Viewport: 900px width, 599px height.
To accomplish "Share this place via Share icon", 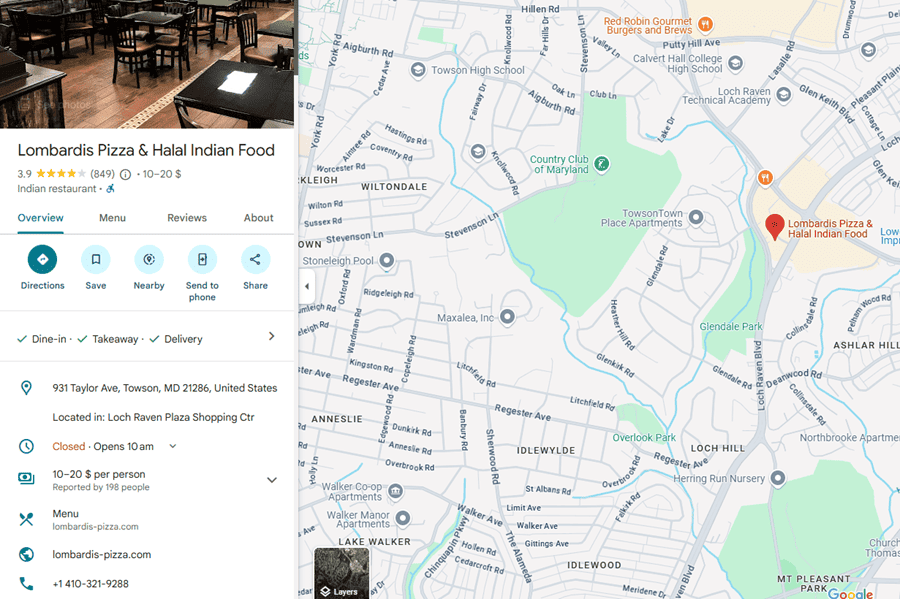I will point(255,259).
